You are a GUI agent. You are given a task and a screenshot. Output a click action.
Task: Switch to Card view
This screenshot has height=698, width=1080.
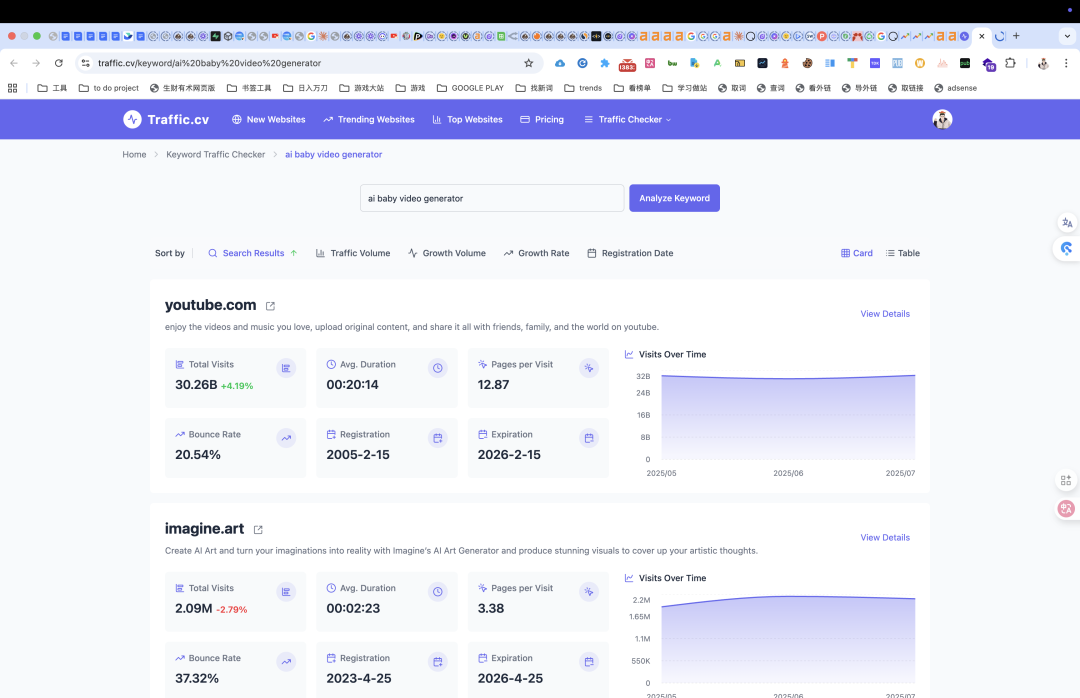[857, 253]
